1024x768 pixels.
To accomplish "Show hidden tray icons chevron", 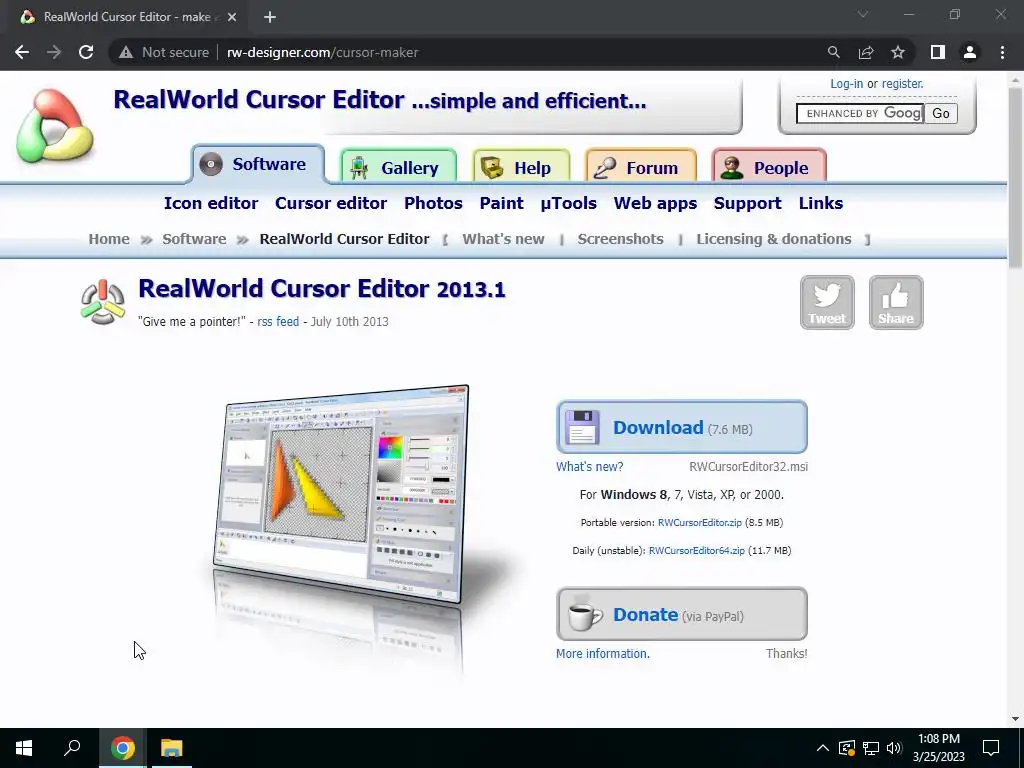I will [822, 748].
